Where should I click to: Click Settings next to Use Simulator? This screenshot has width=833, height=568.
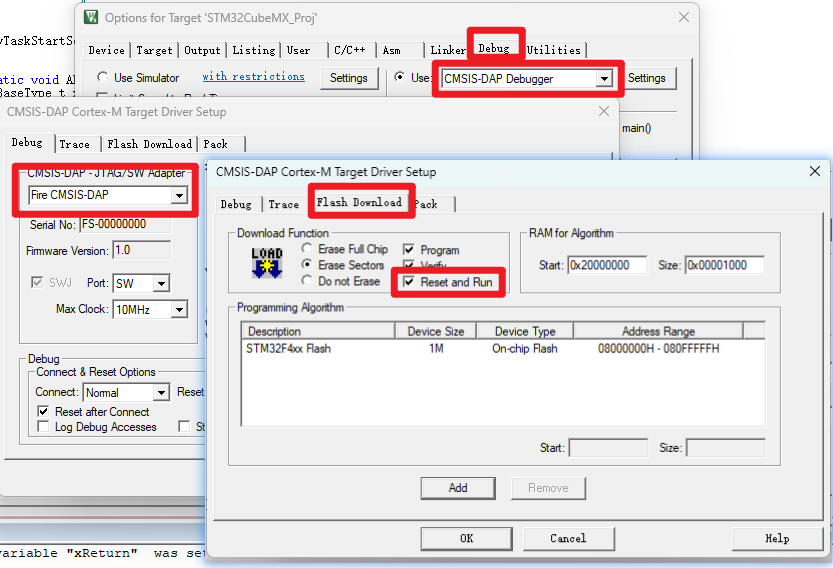click(348, 78)
